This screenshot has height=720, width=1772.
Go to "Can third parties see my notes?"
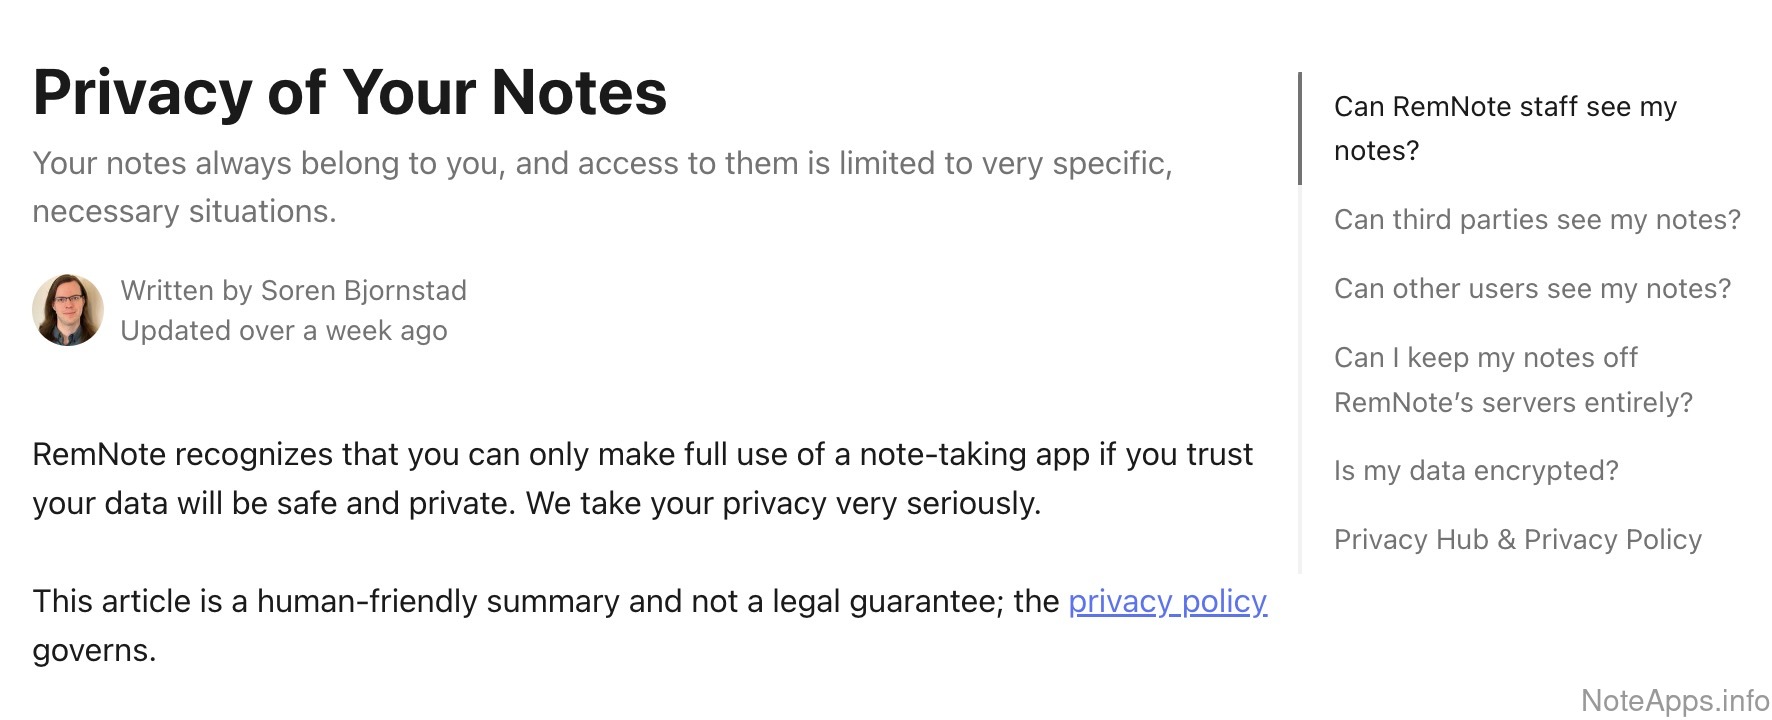point(1536,220)
